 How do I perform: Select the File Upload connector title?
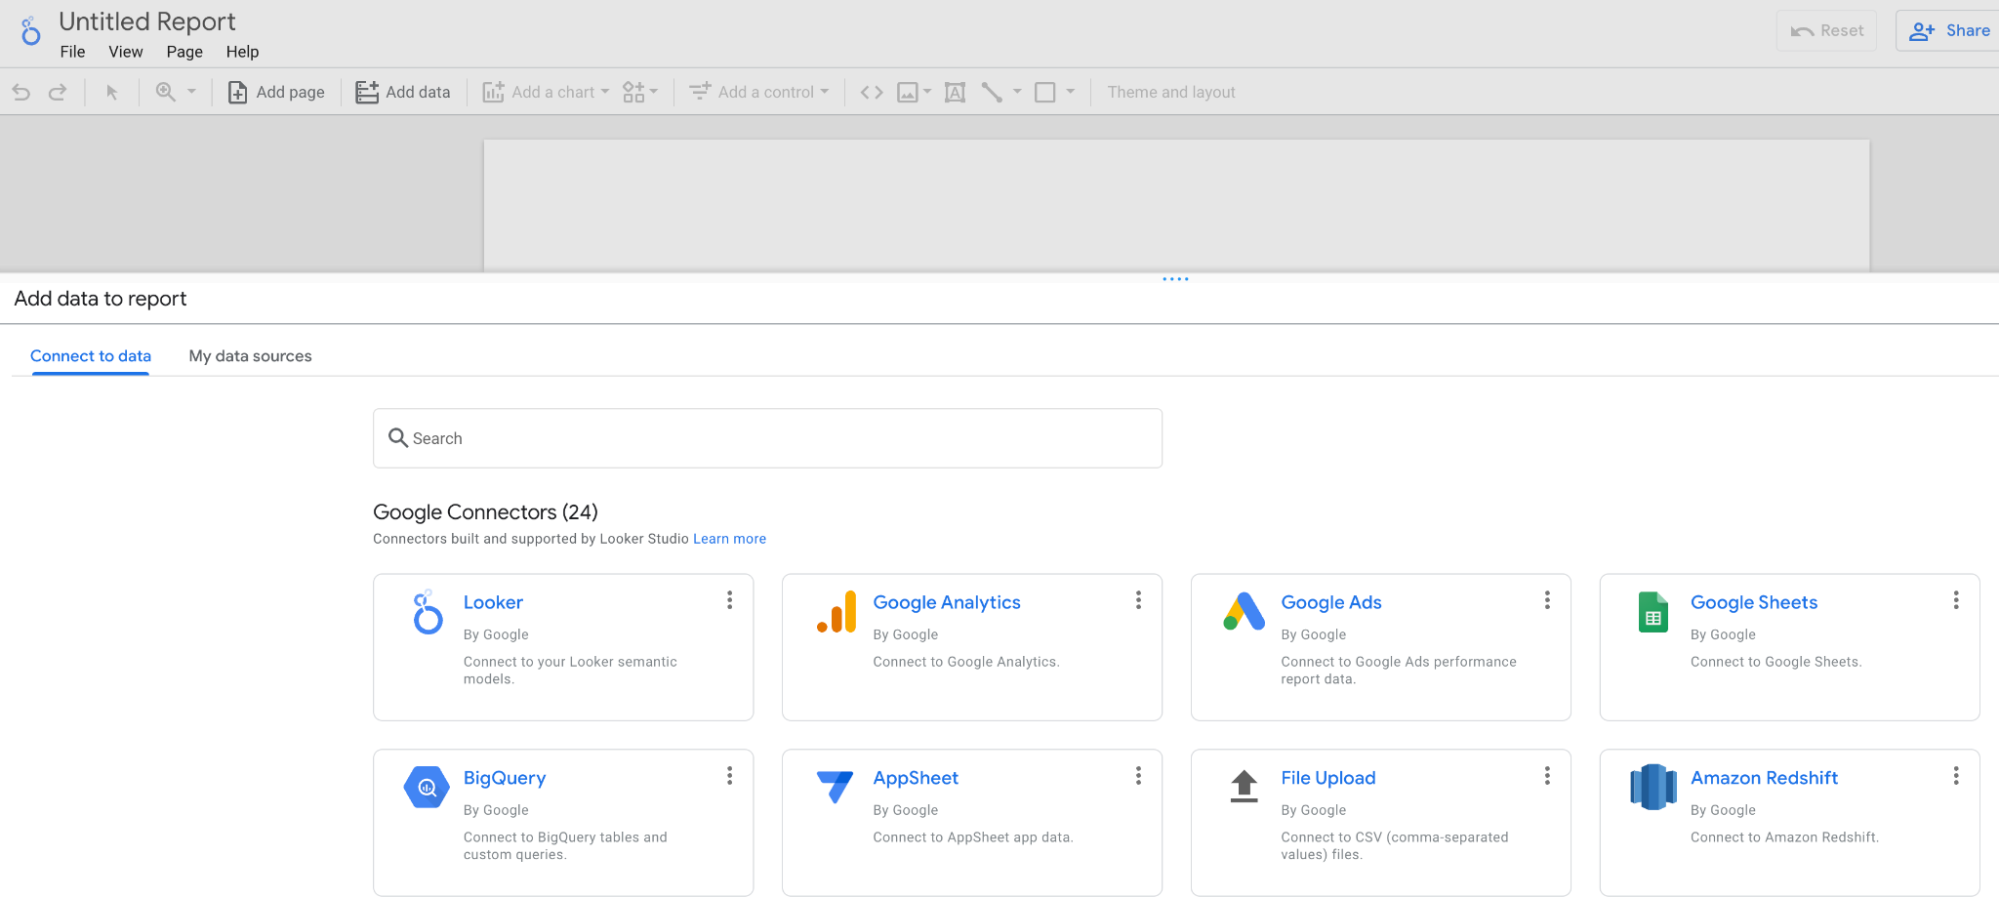(x=1328, y=778)
